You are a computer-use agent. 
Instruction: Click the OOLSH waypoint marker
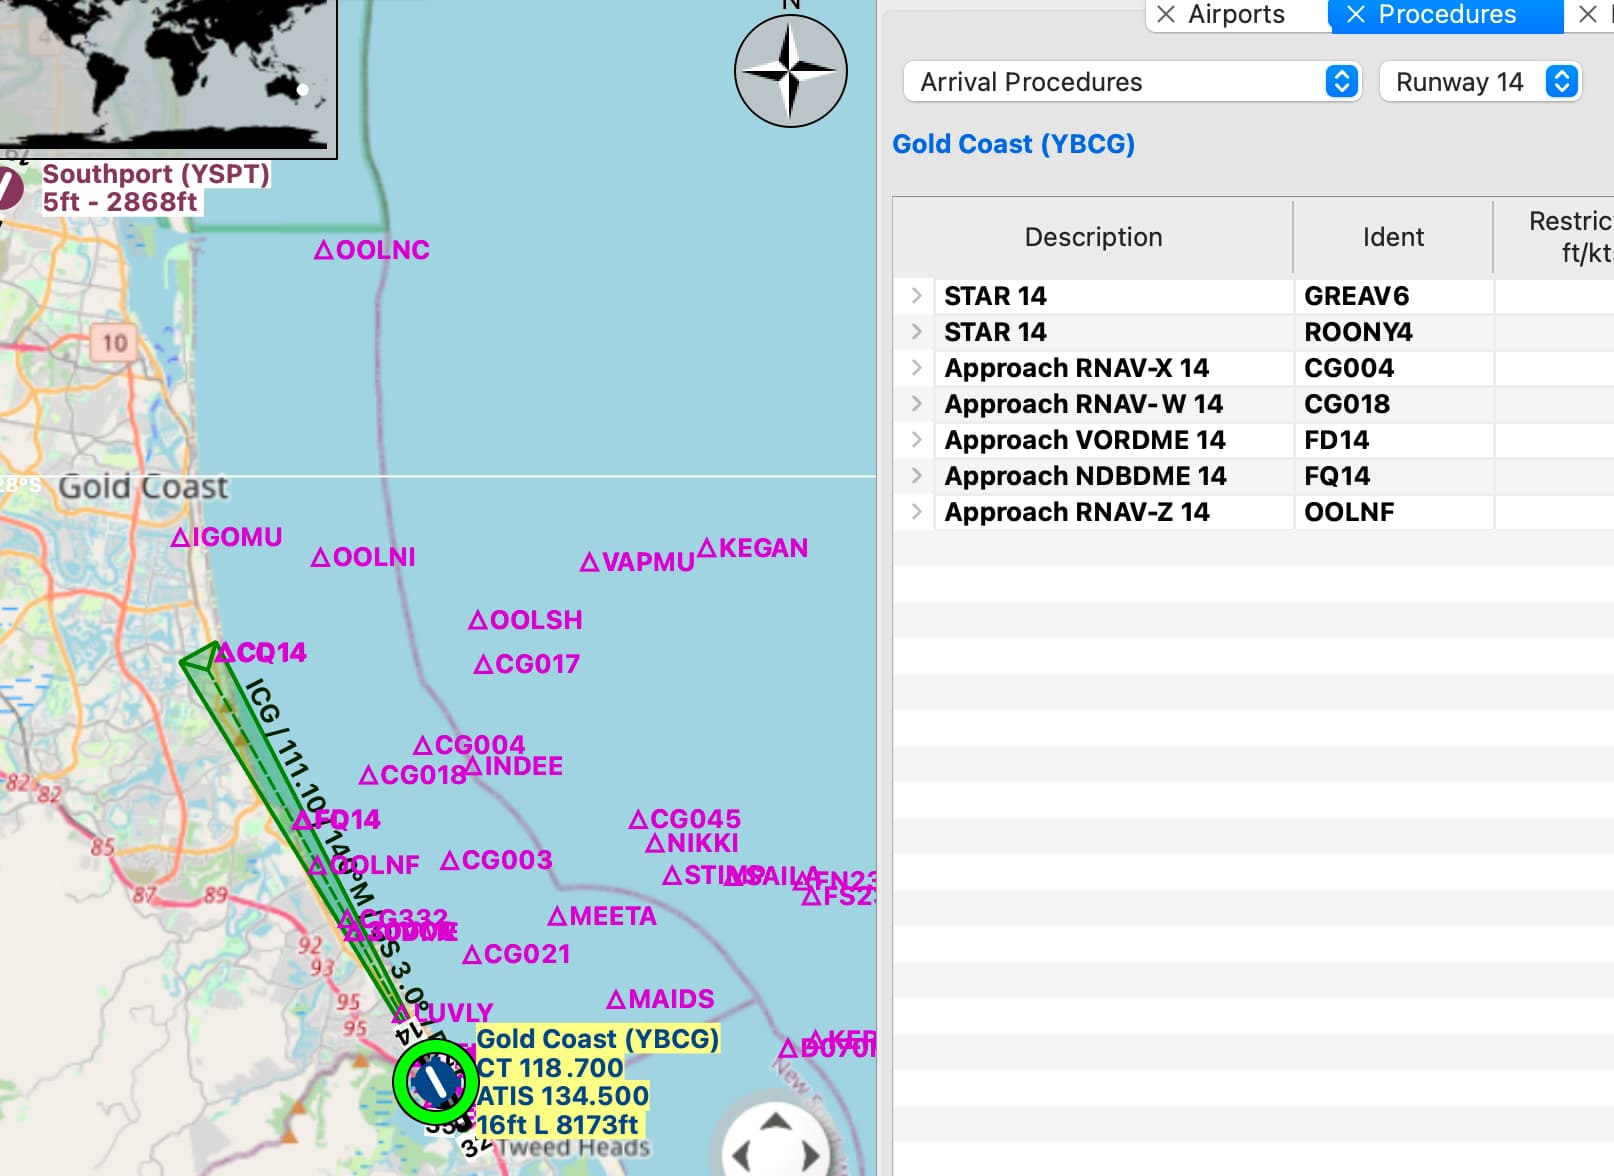[479, 620]
